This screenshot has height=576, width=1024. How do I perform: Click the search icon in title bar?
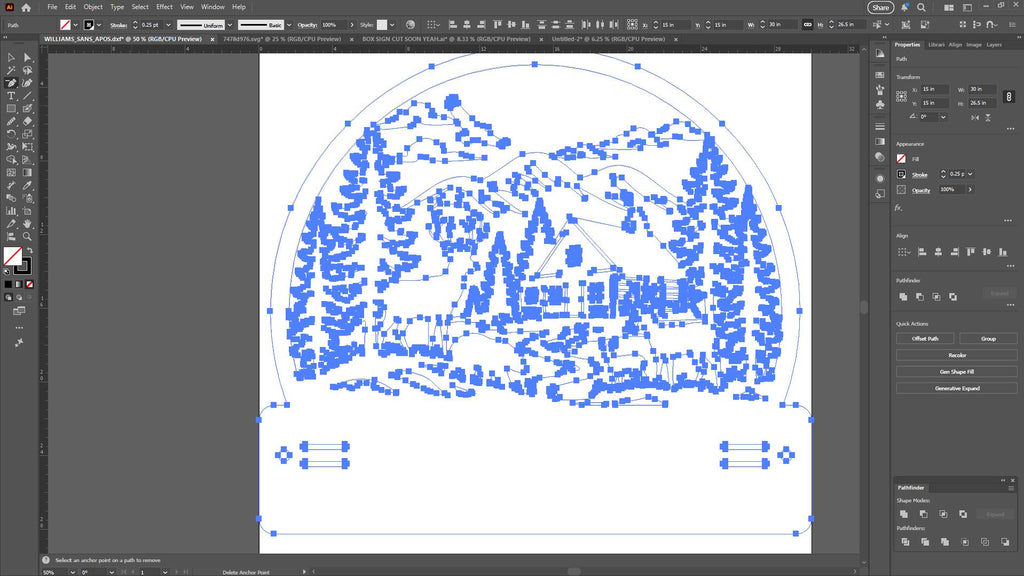921,7
